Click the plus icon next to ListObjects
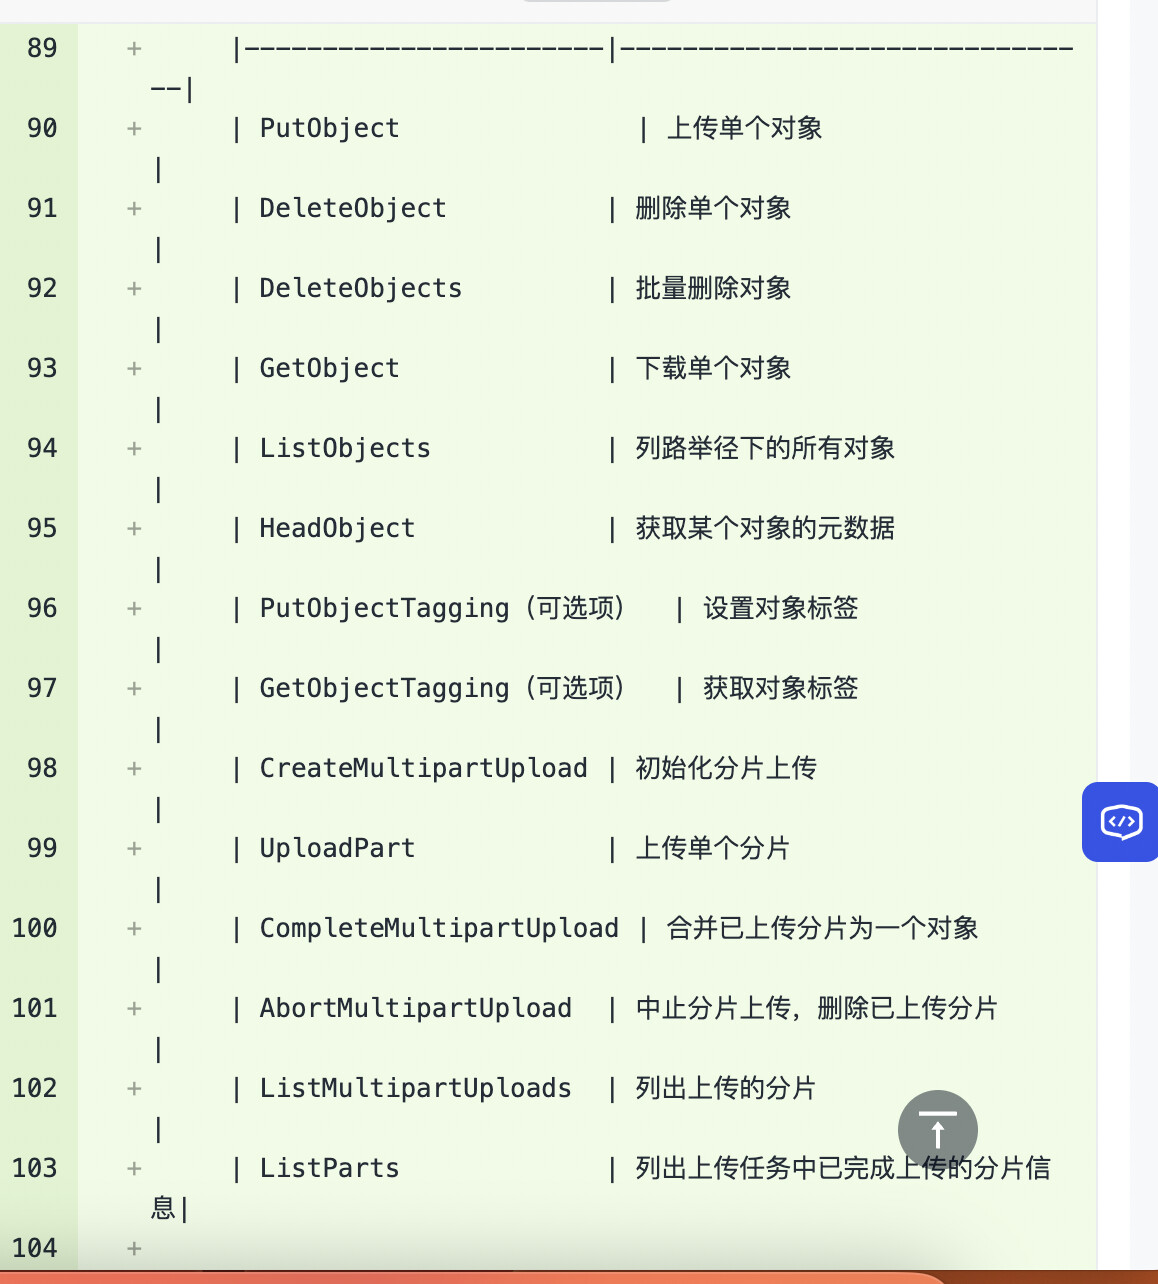Screen dimensions: 1158x1284 coord(133,448)
